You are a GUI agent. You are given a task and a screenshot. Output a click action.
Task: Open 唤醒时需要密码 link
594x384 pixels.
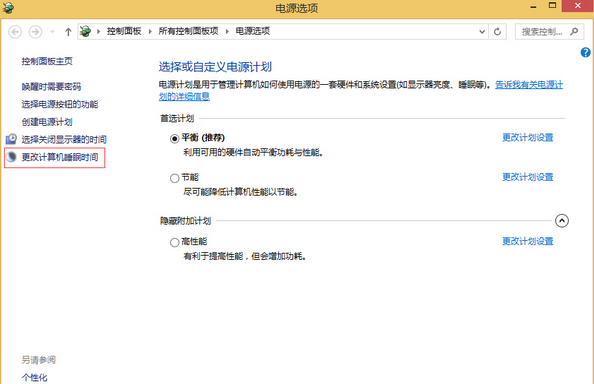(x=51, y=87)
